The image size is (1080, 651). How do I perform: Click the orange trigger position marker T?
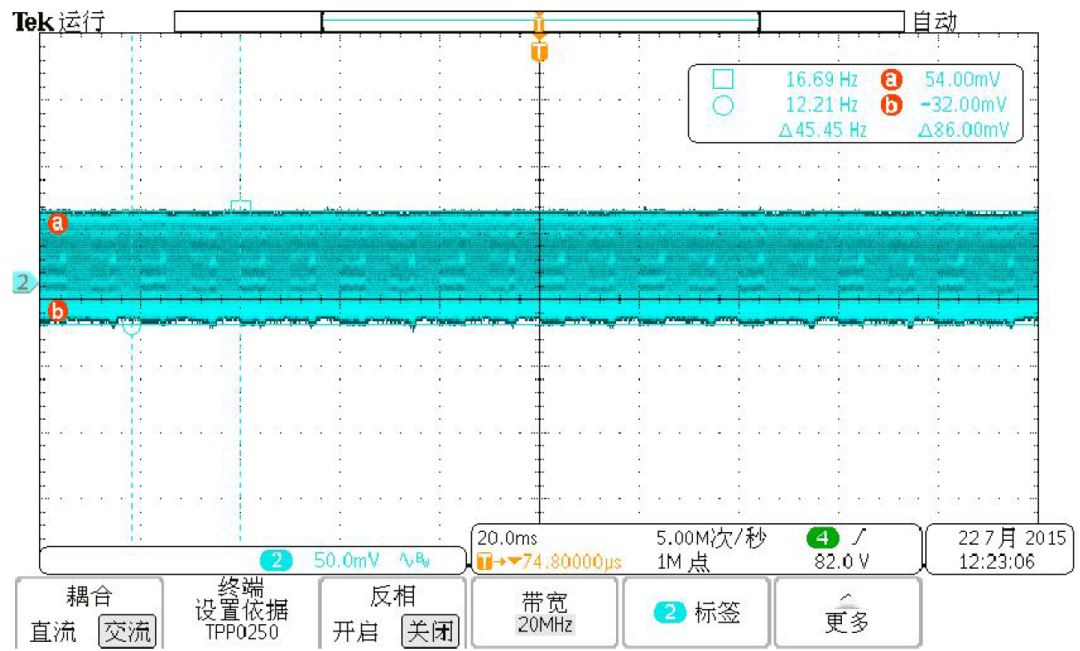[x=539, y=46]
